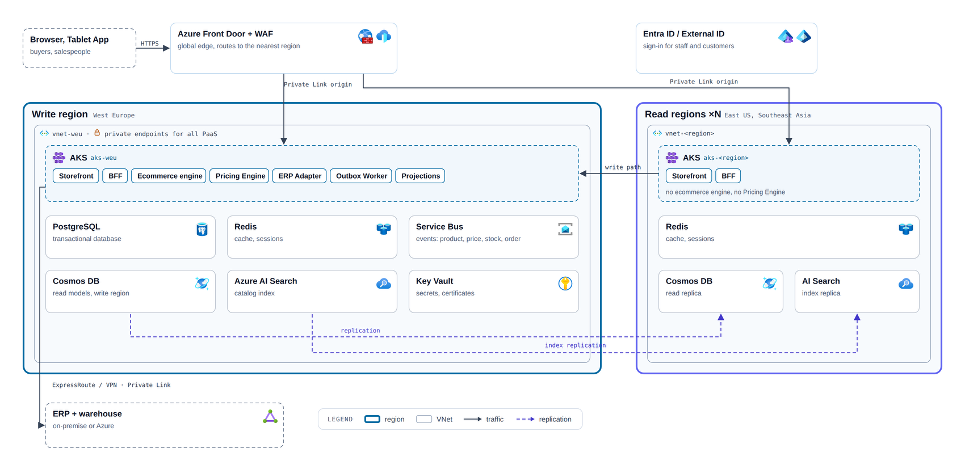The image size is (966, 466).
Task: Click the AI Search index replica icon
Action: 906,284
